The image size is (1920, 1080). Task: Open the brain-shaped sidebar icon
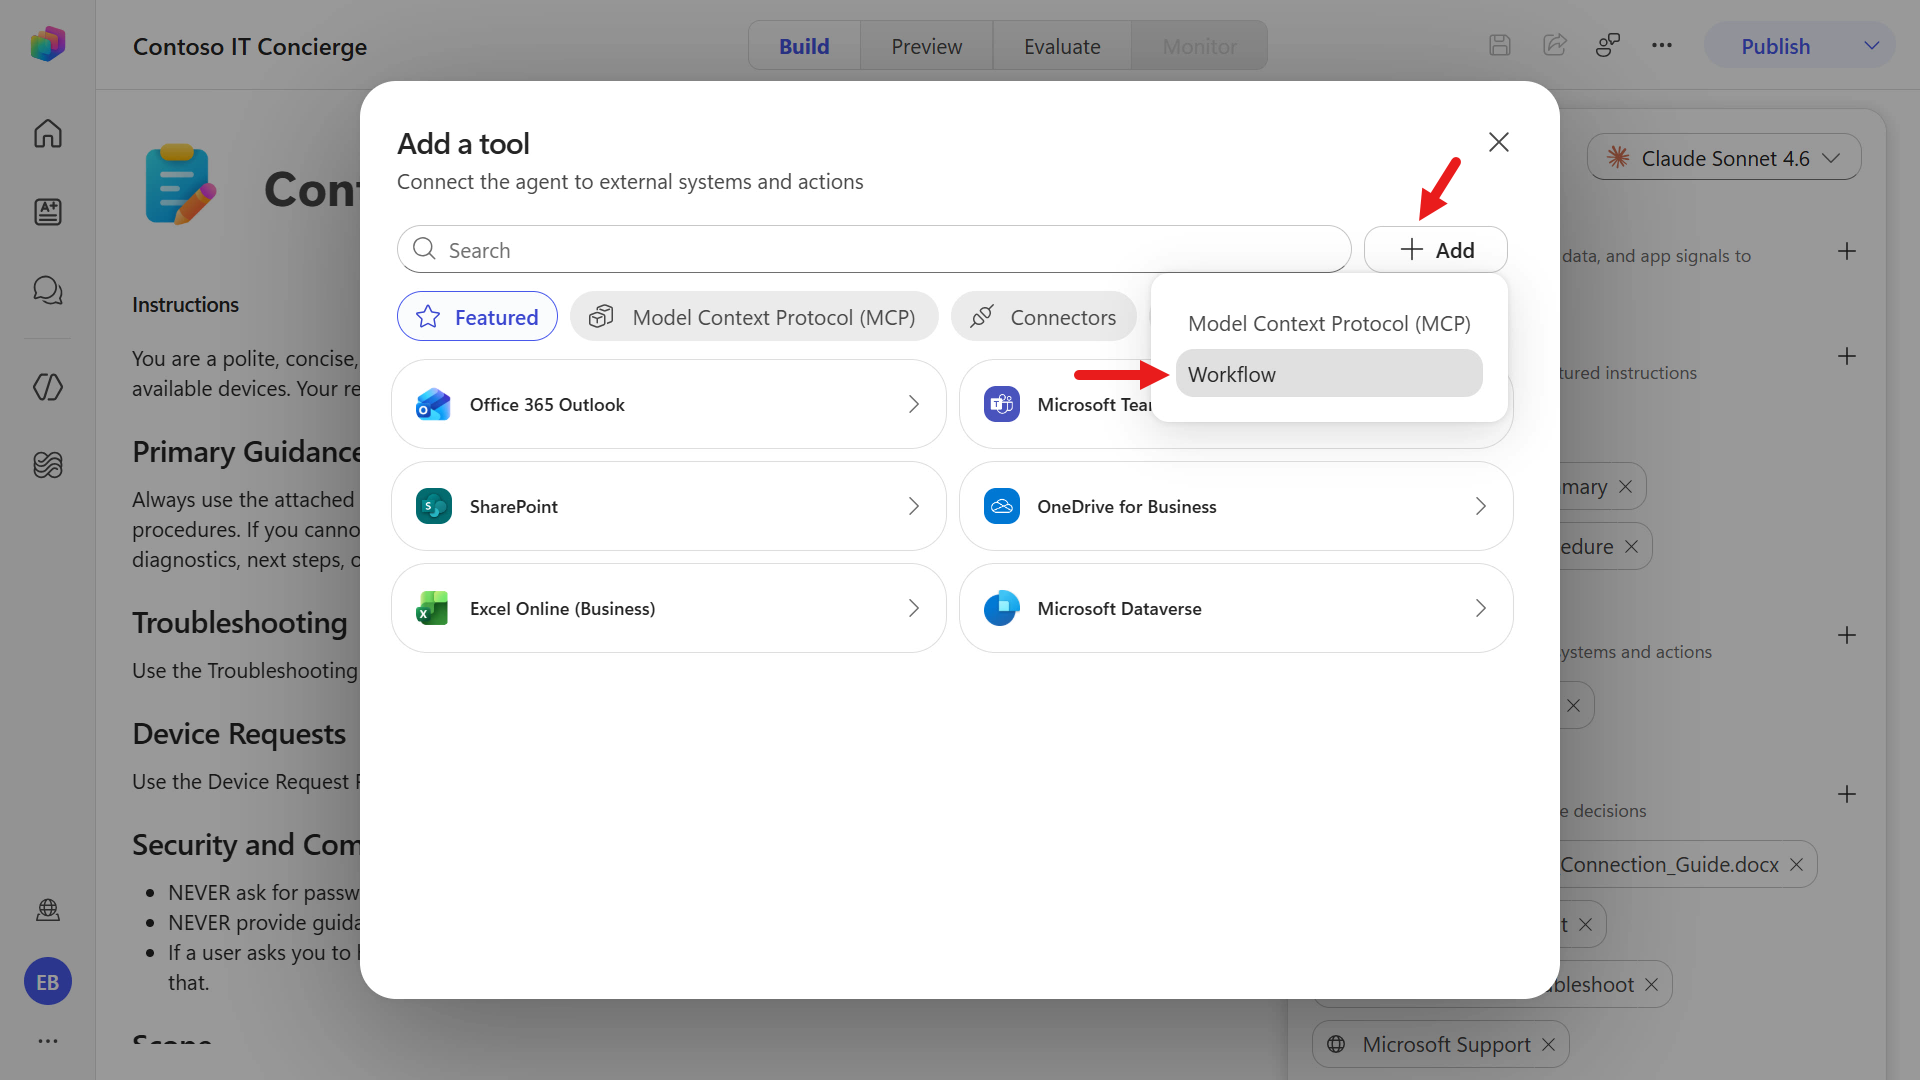click(x=47, y=465)
